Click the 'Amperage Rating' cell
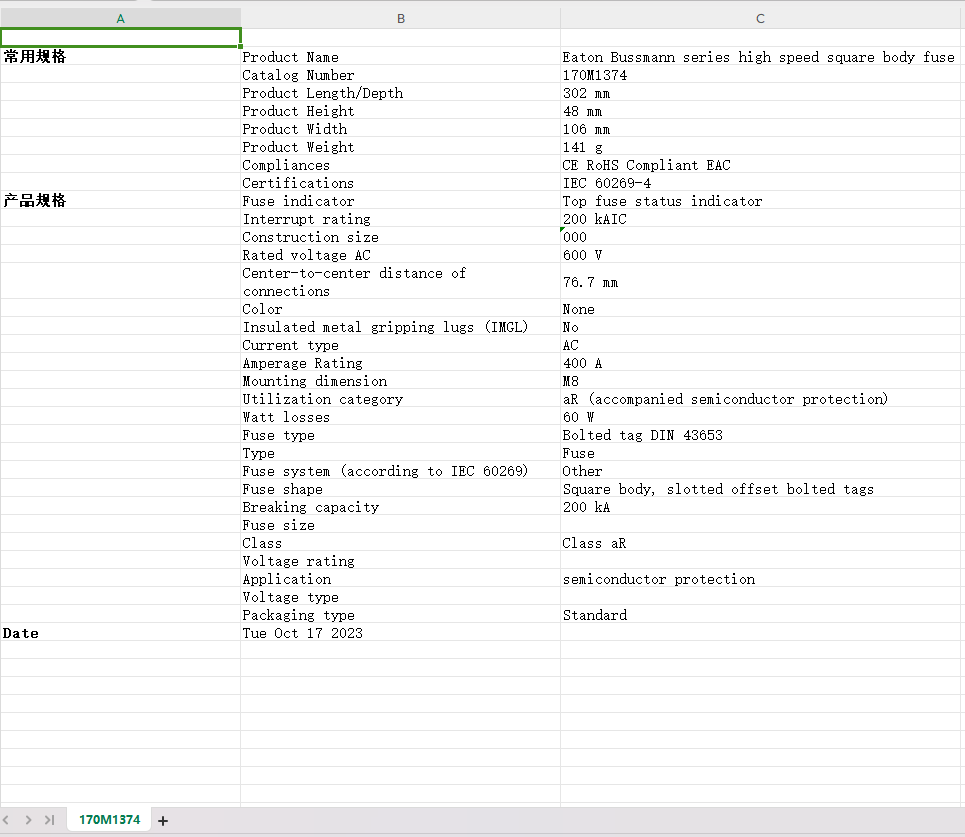965x837 pixels. [401, 362]
